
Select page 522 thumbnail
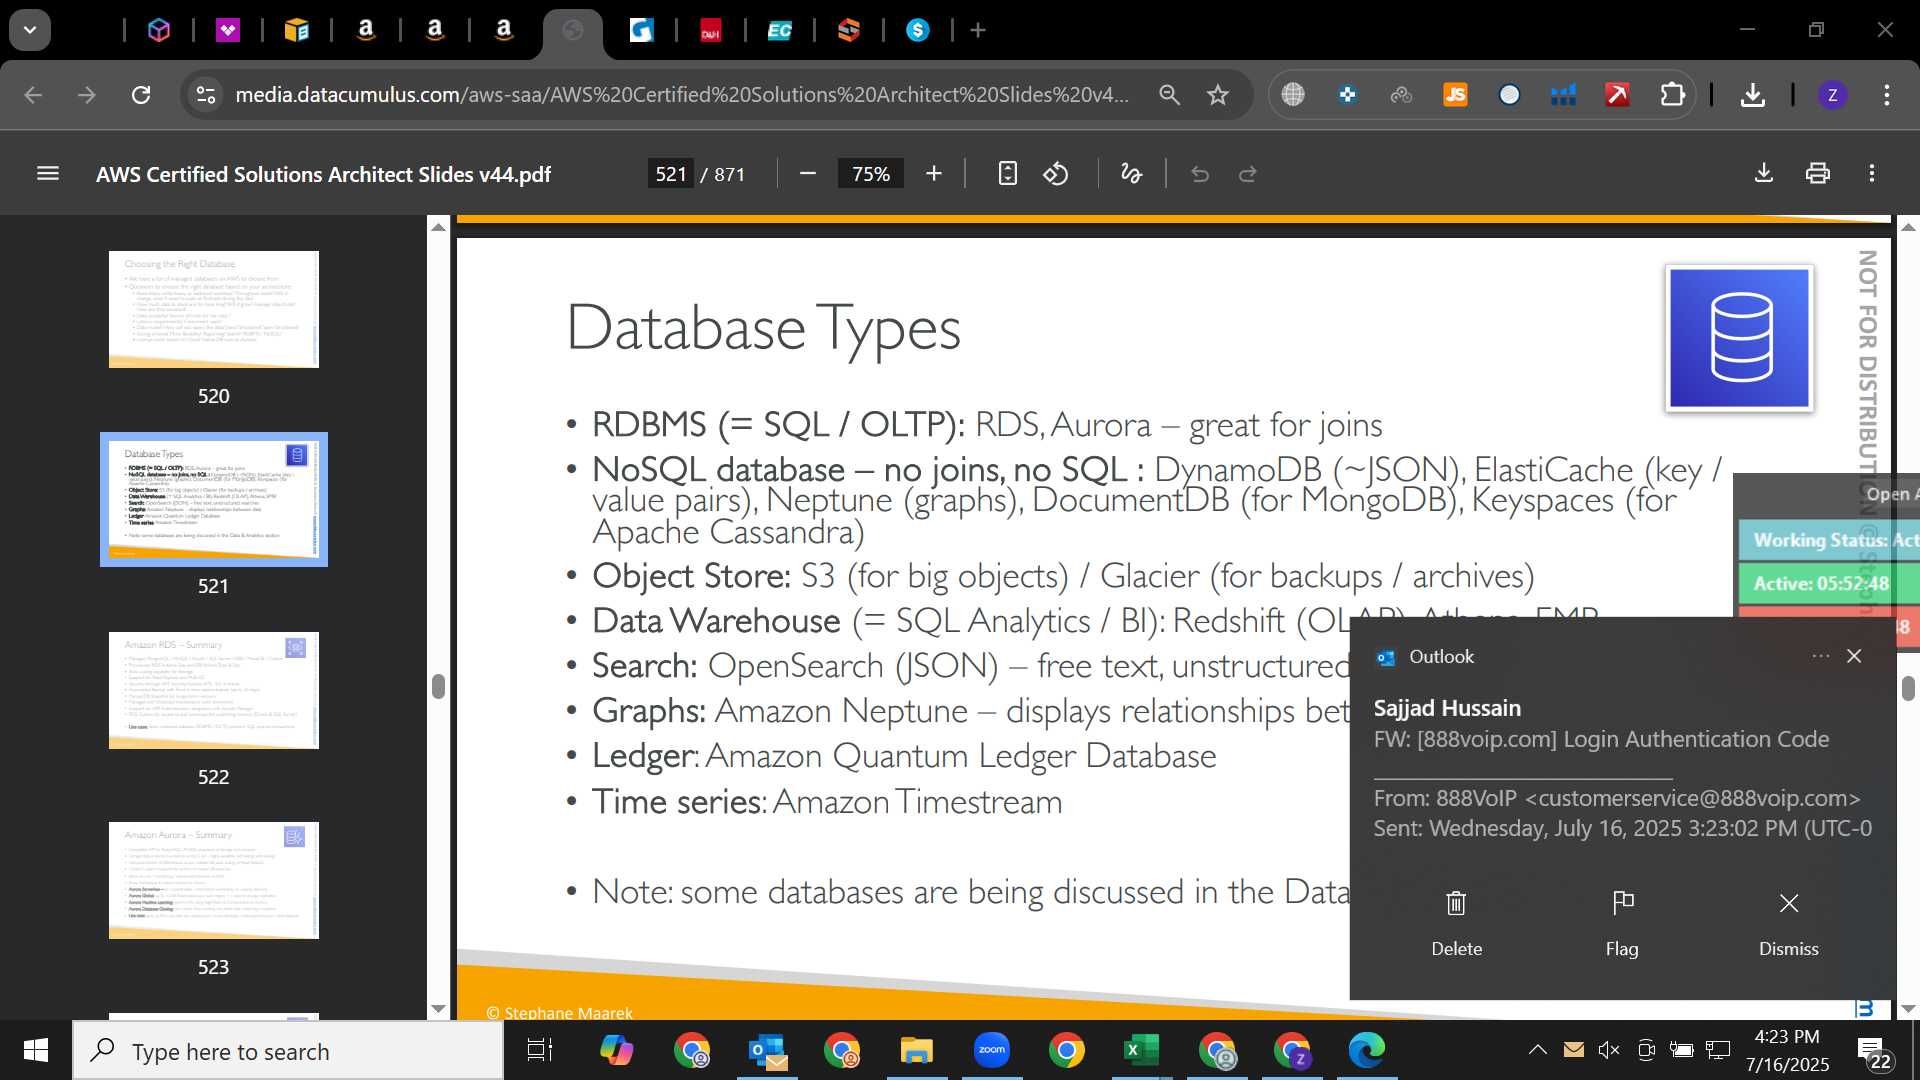coord(213,690)
